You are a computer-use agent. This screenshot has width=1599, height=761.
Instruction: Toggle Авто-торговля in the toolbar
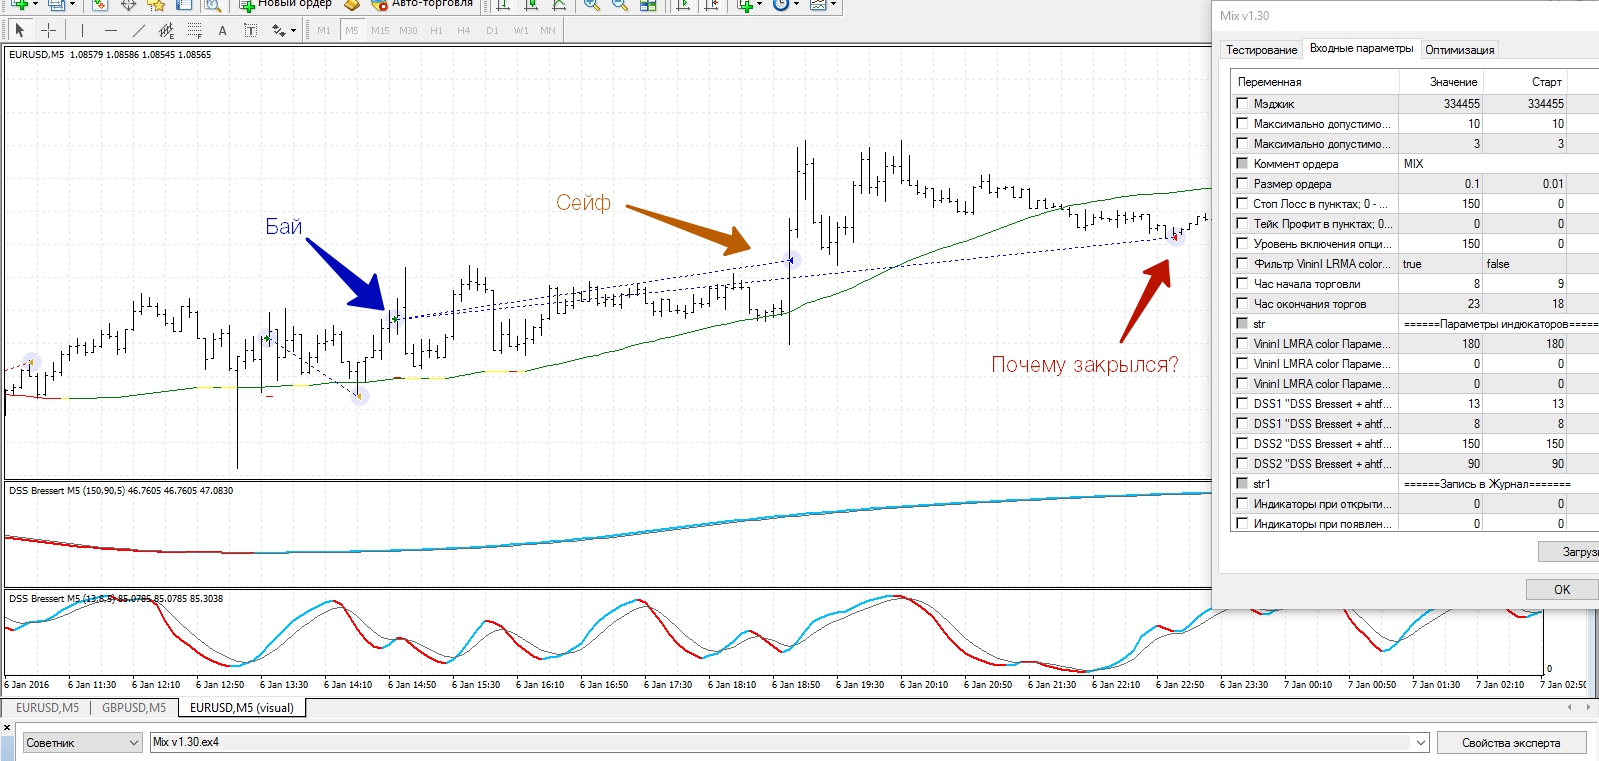[x=421, y=5]
